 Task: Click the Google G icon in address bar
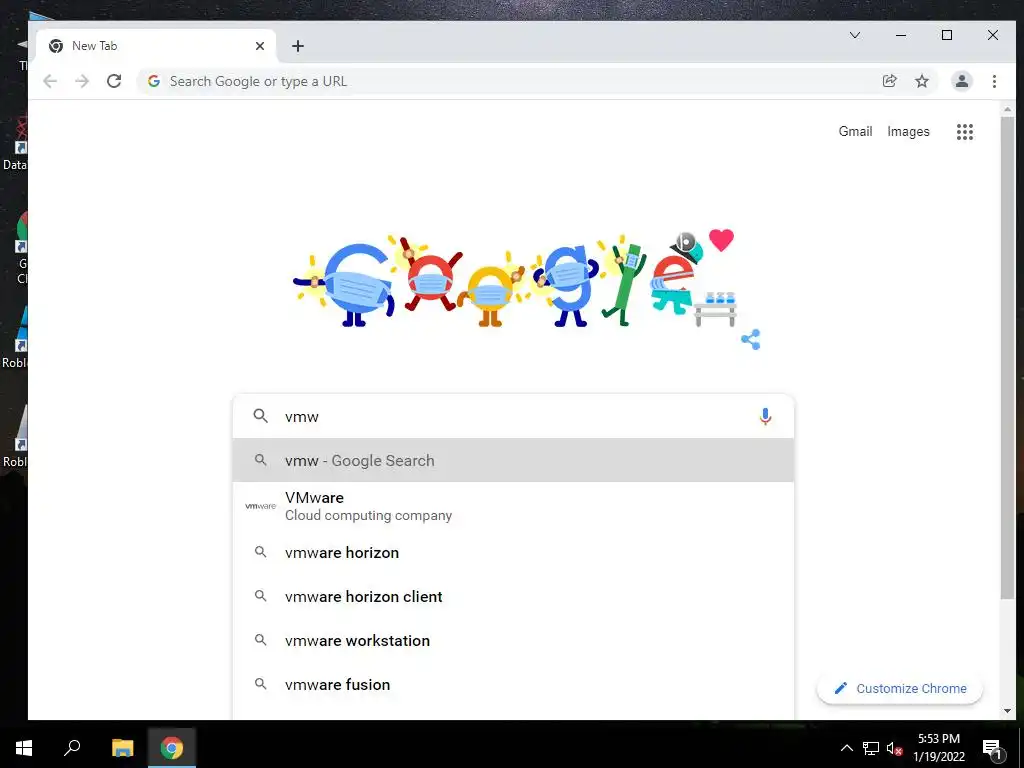coord(153,81)
